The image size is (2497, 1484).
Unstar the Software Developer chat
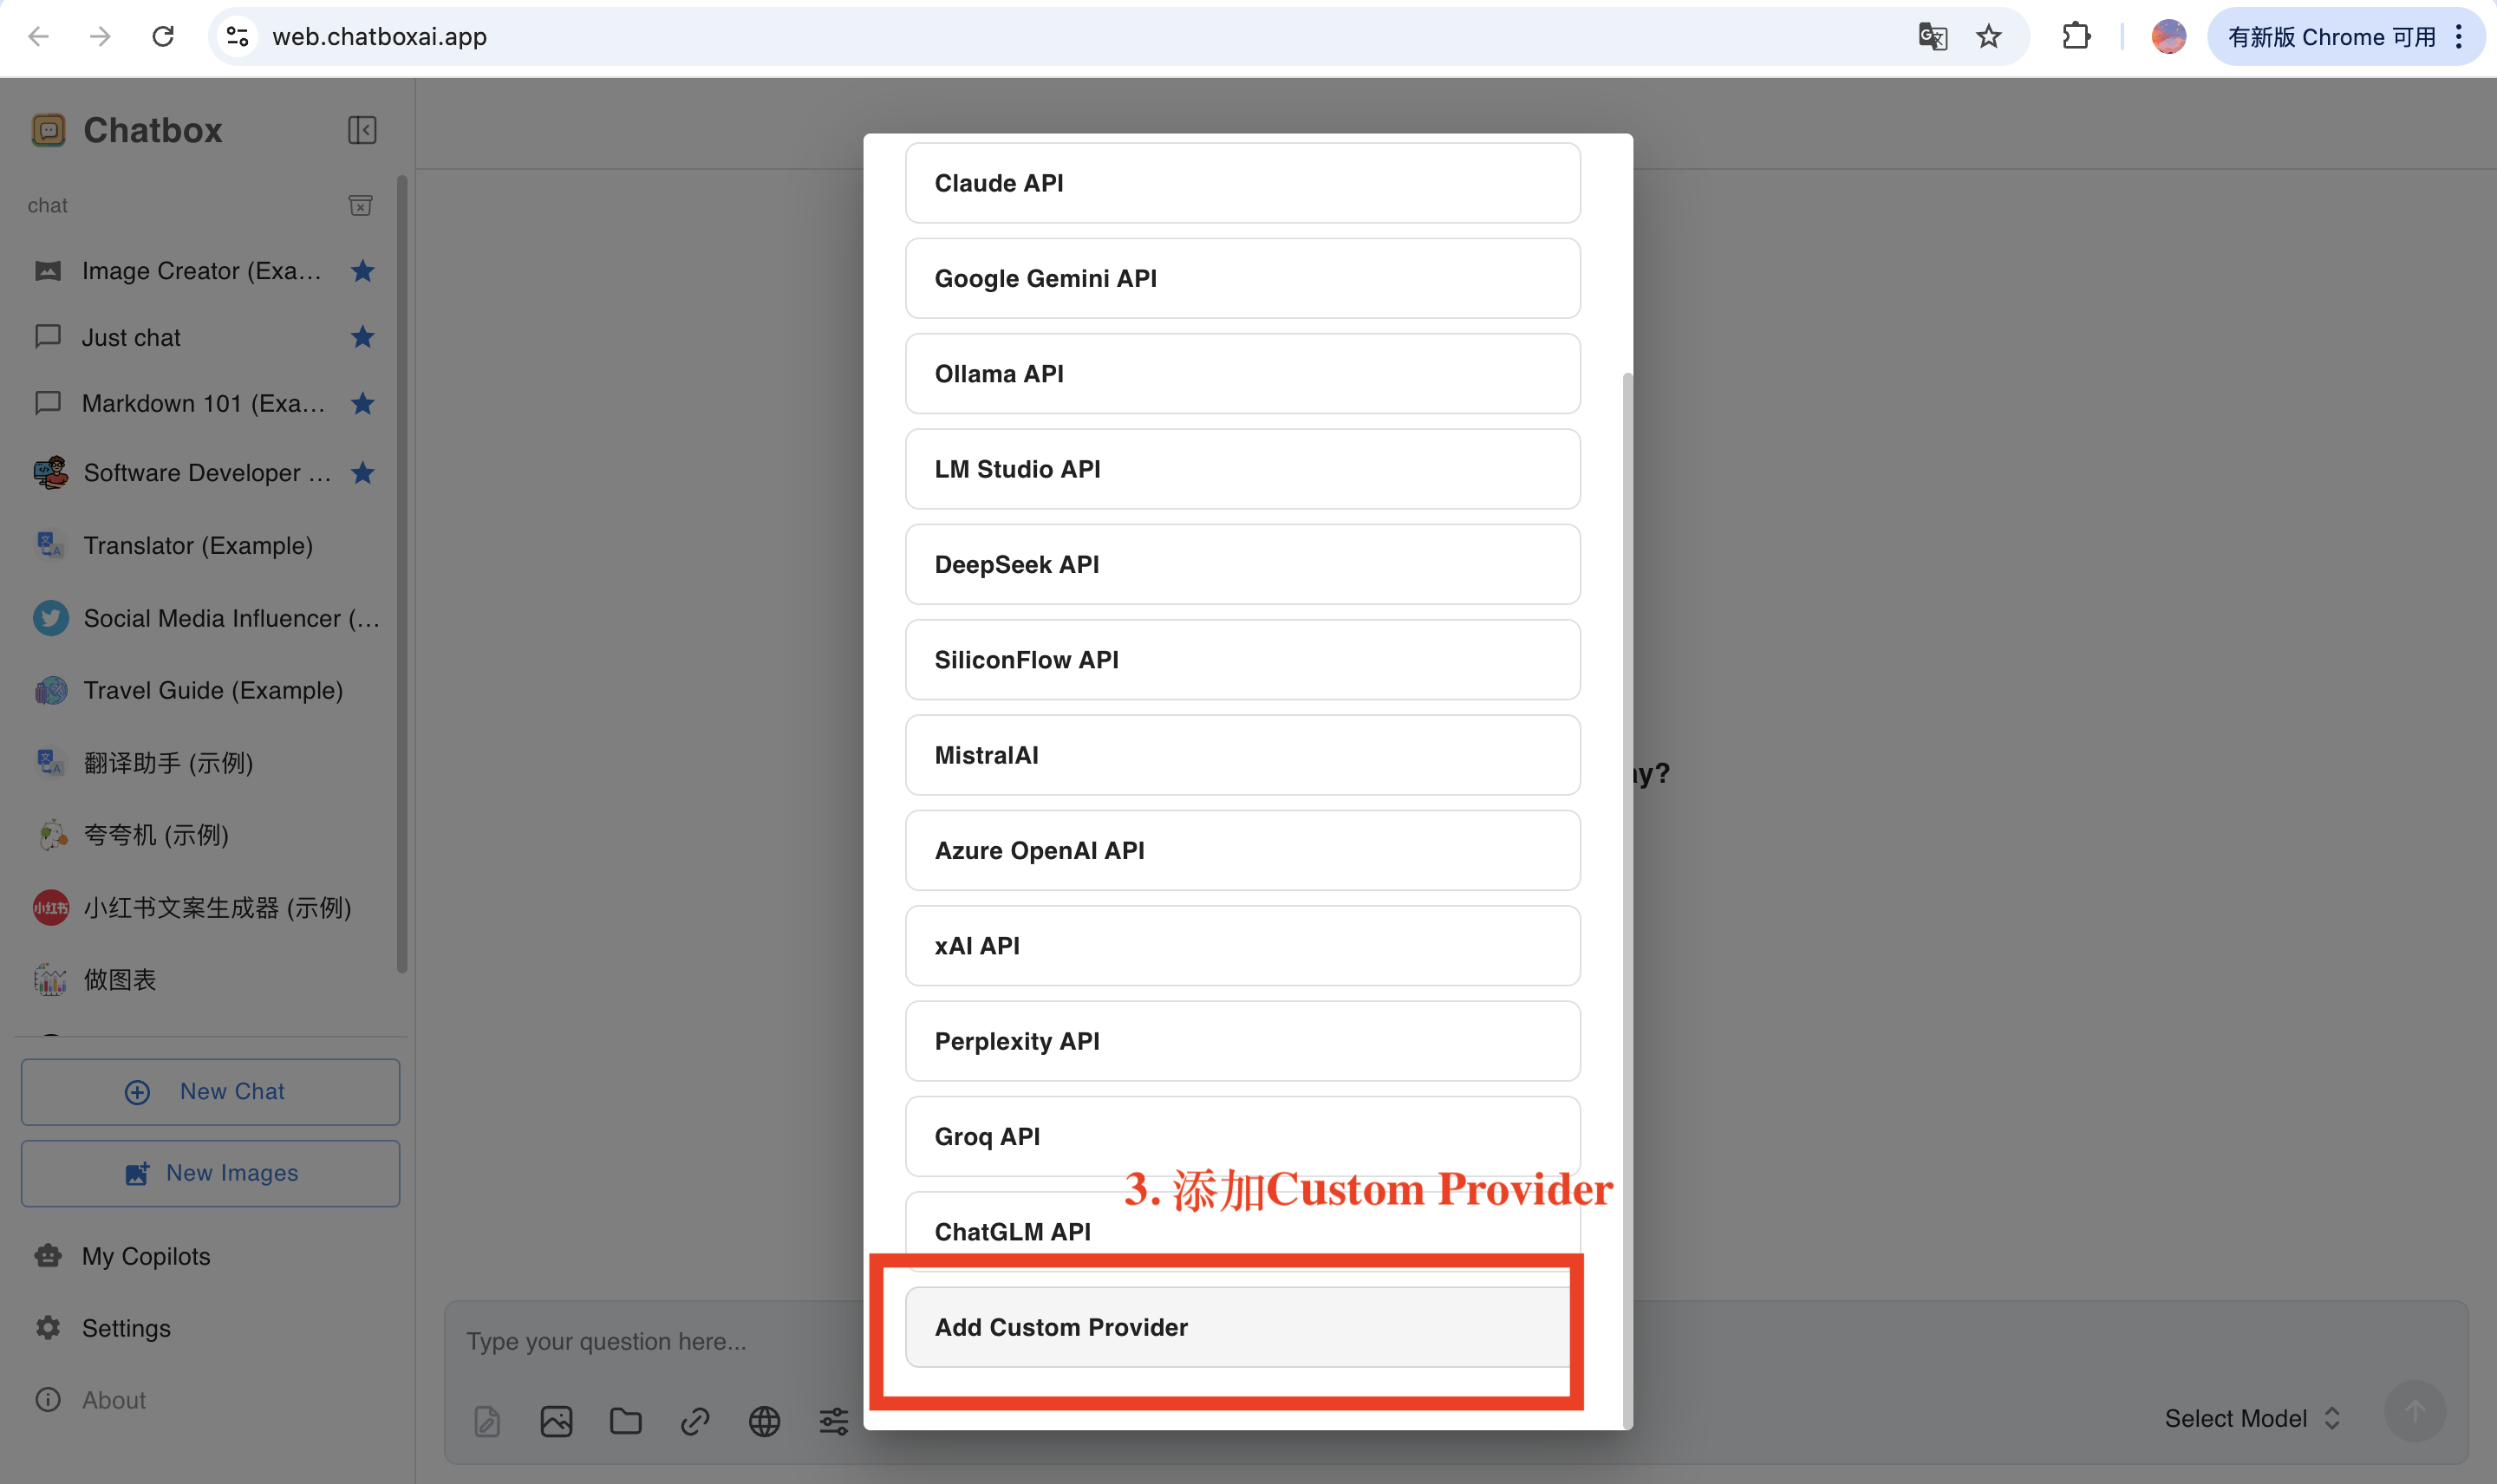(362, 472)
